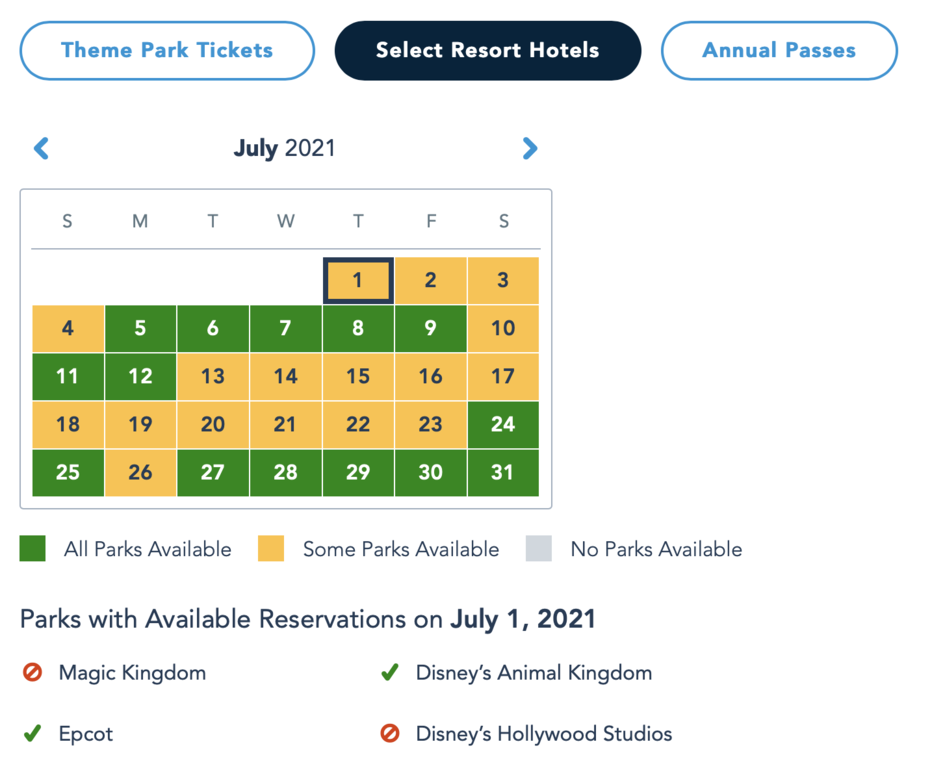
Task: Select July 31 calendar date
Action: point(503,473)
